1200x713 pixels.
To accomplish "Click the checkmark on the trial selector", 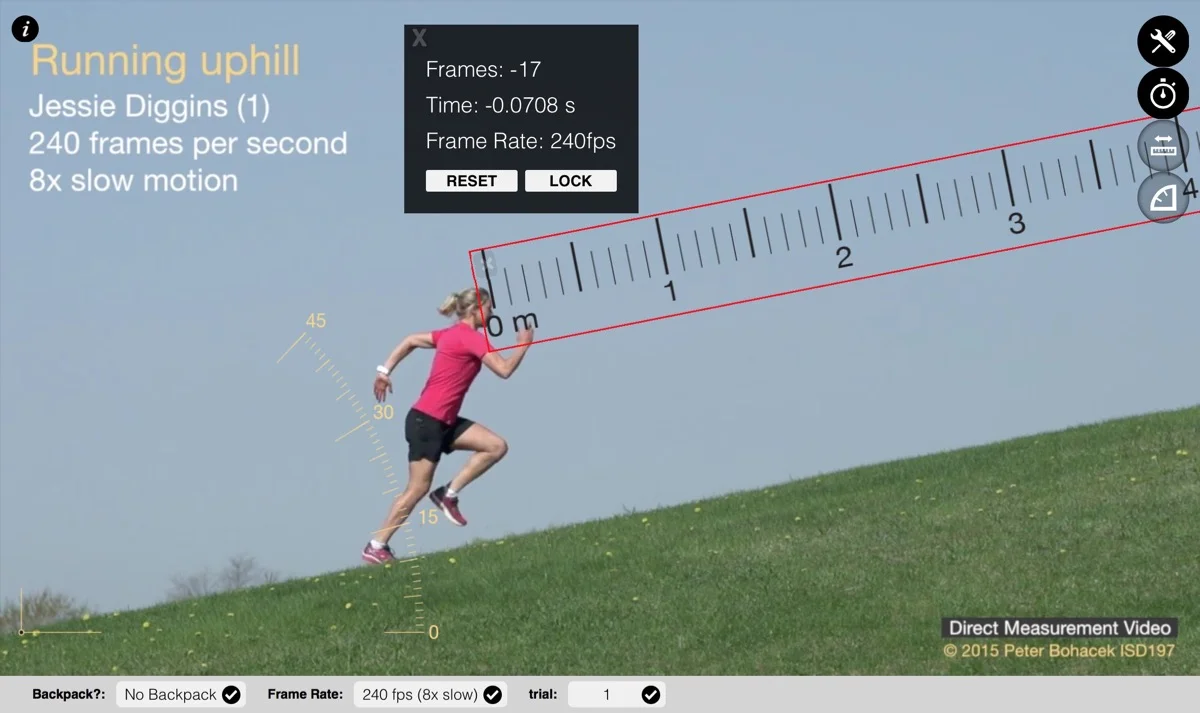I will [650, 694].
